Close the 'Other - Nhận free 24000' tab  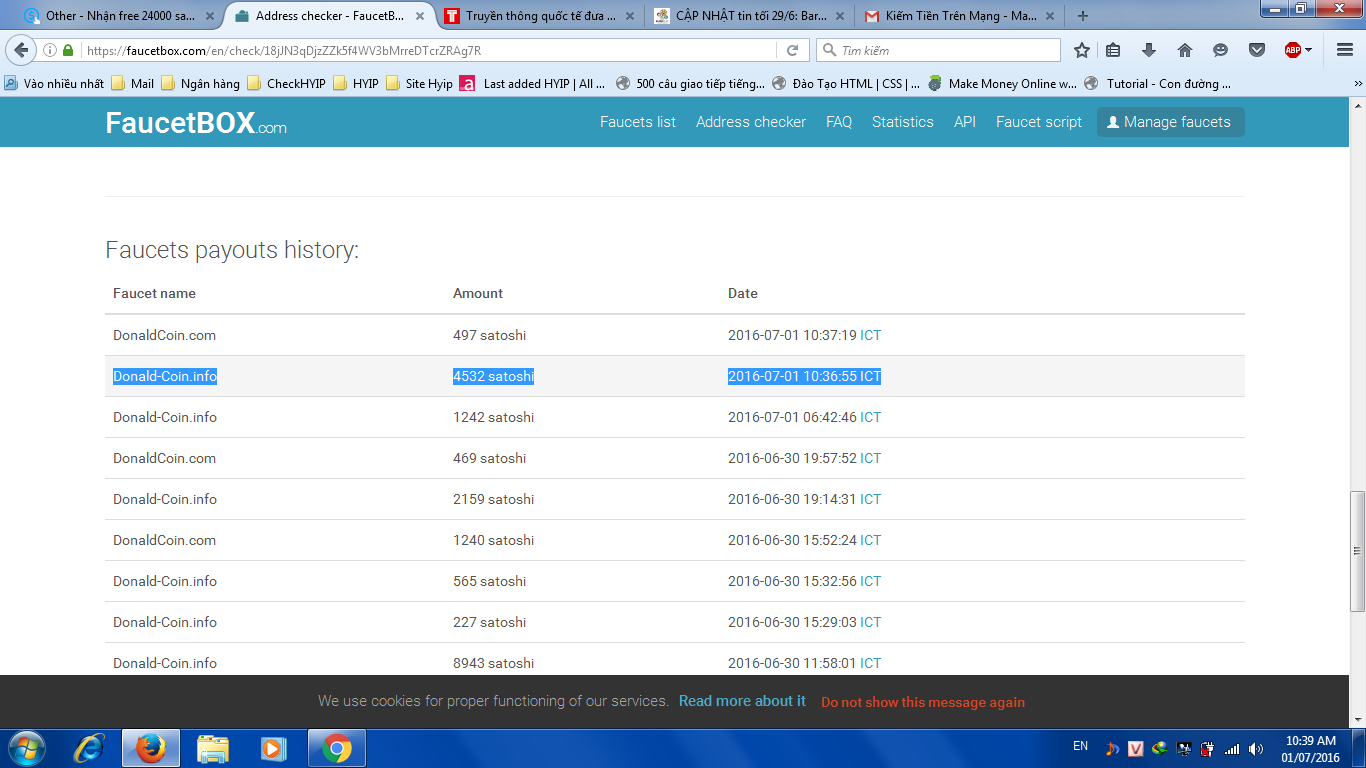coord(208,16)
